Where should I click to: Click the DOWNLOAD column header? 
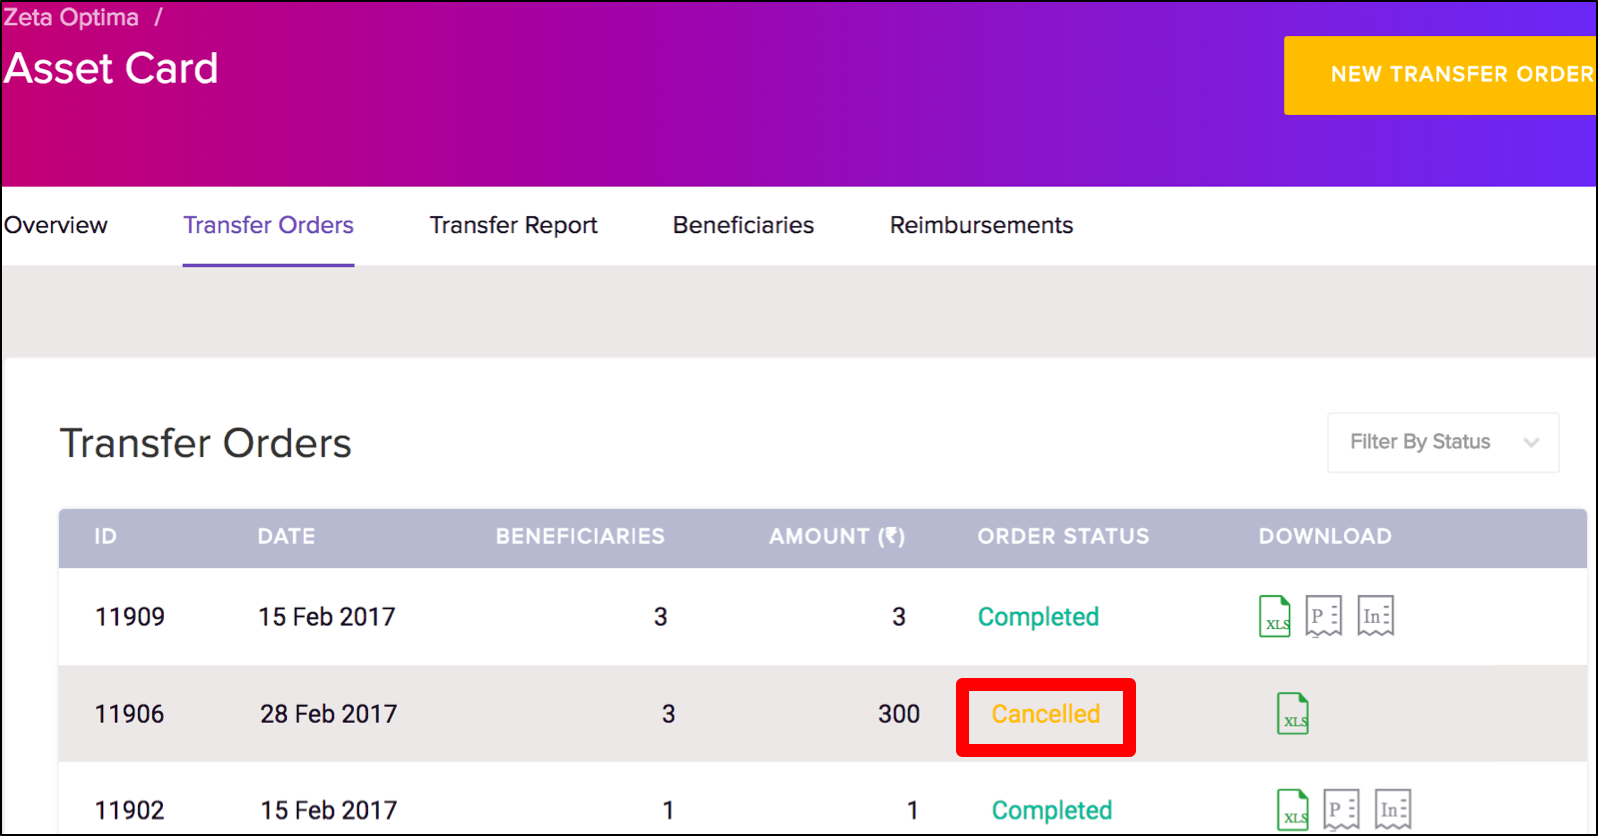click(1325, 536)
